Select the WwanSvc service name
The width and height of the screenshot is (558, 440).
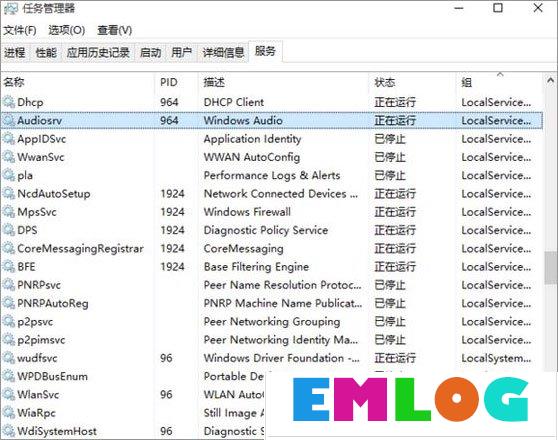point(41,157)
